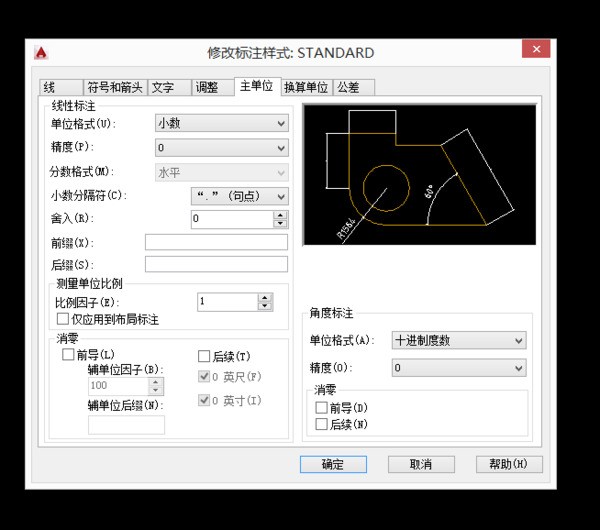Click 辅单位因子(B) up arrow
Screen dimensions: 600x530
[156, 382]
